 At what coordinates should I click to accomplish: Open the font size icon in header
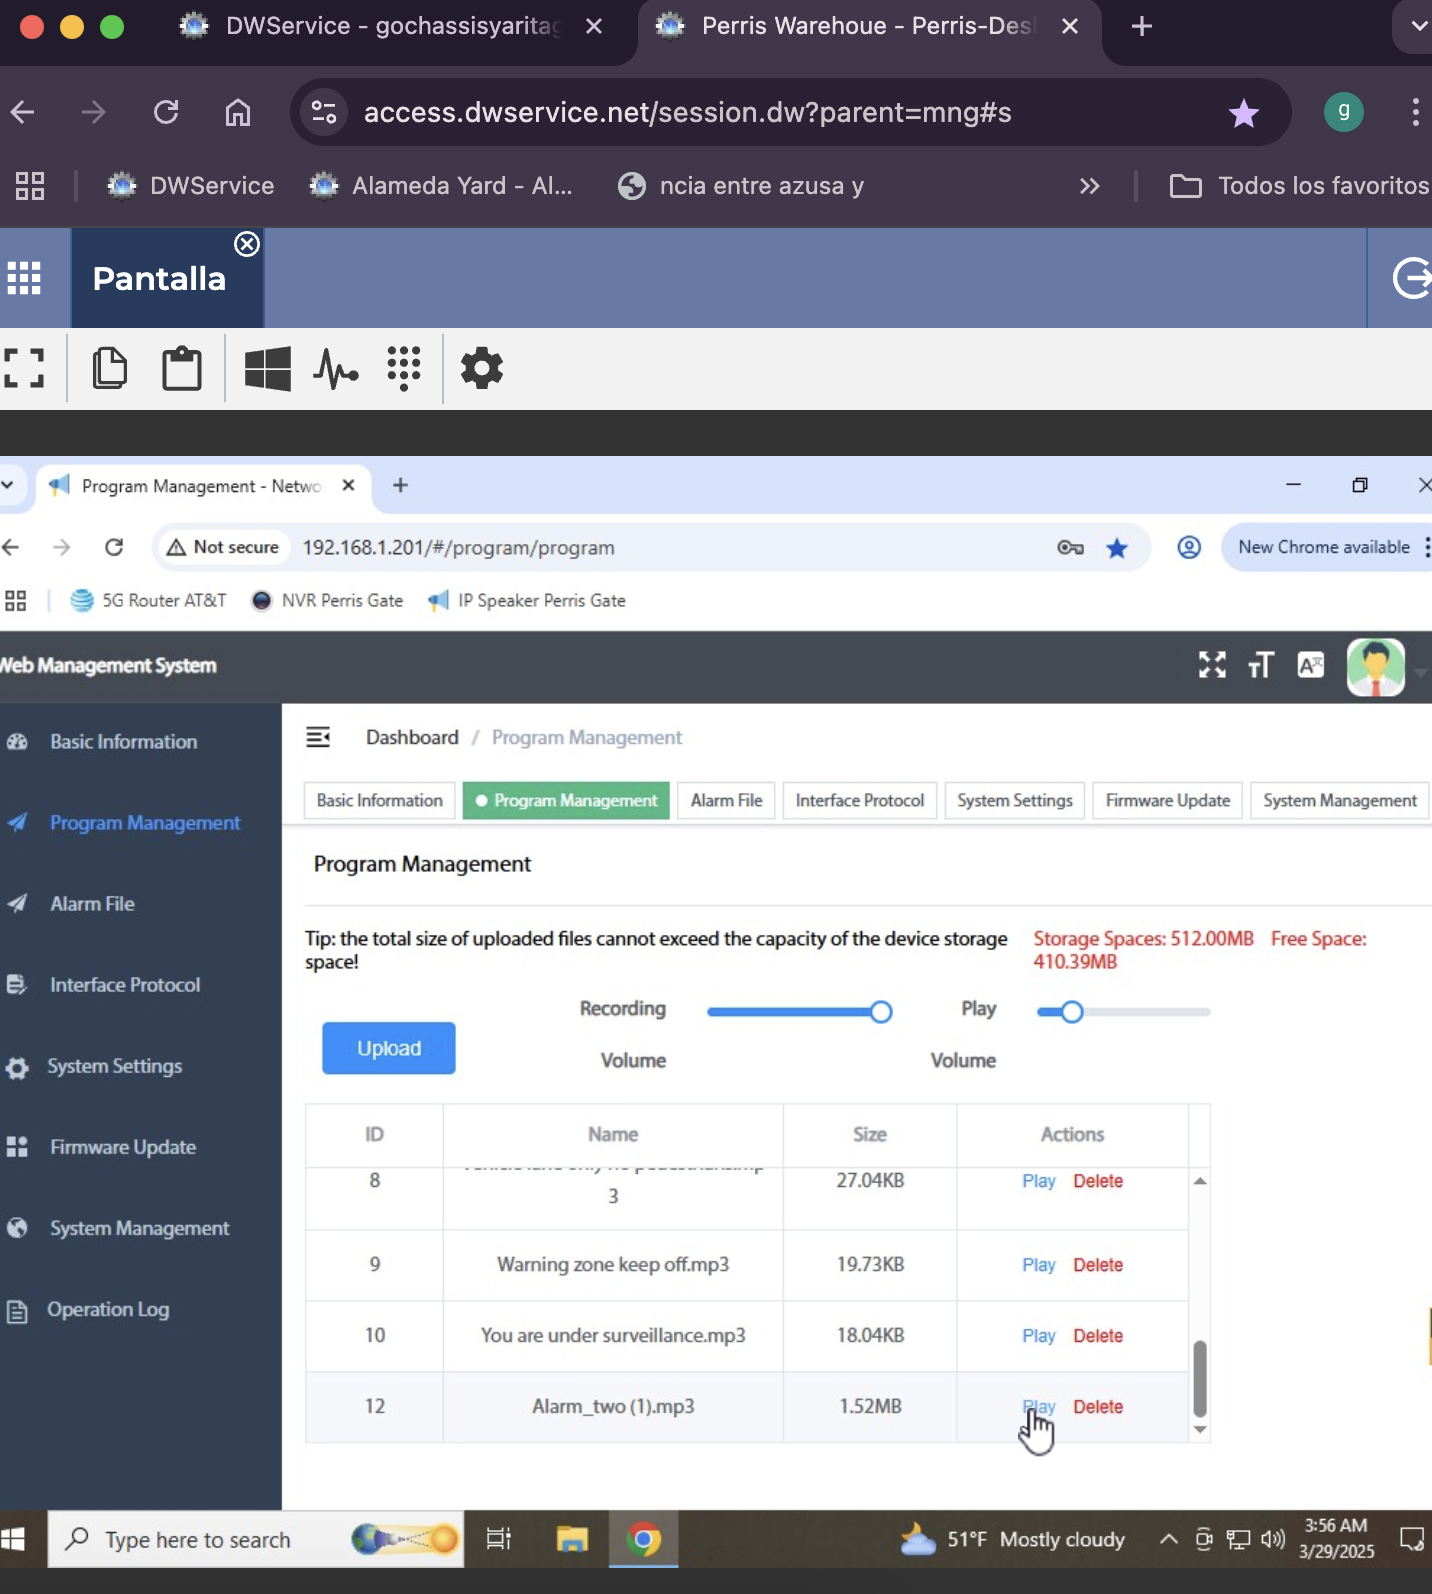point(1261,665)
